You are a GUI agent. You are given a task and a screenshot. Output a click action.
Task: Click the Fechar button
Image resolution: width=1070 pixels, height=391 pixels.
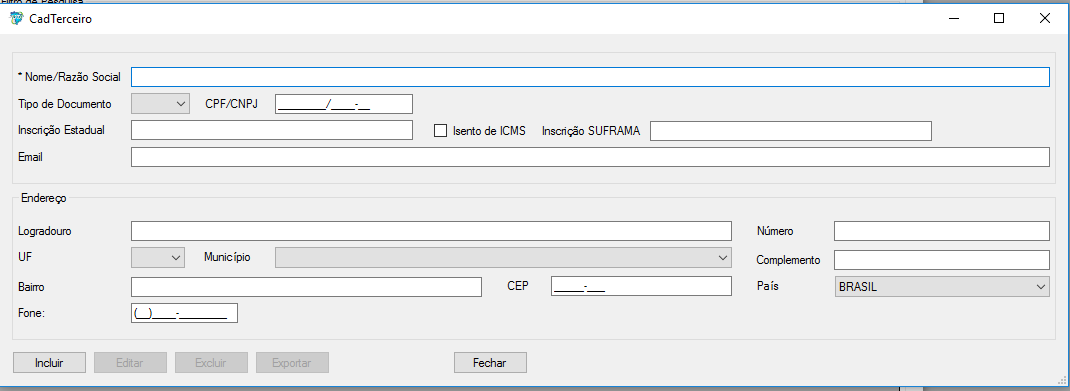(x=490, y=362)
